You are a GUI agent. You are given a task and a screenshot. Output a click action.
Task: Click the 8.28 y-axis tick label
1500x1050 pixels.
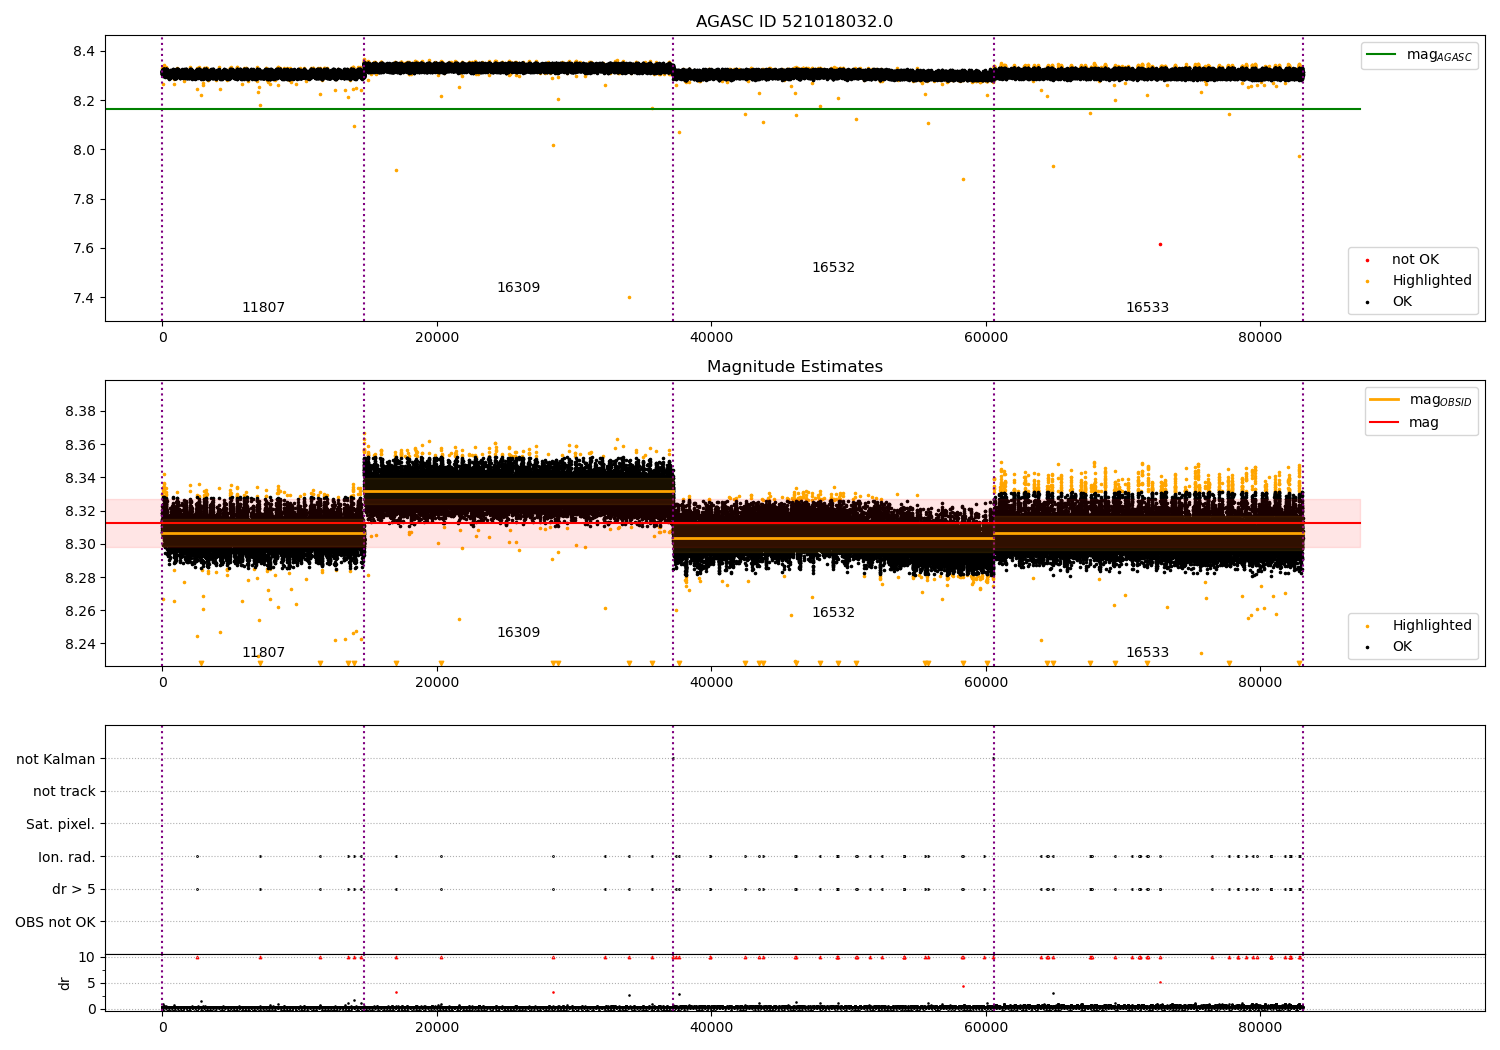[x=80, y=578]
